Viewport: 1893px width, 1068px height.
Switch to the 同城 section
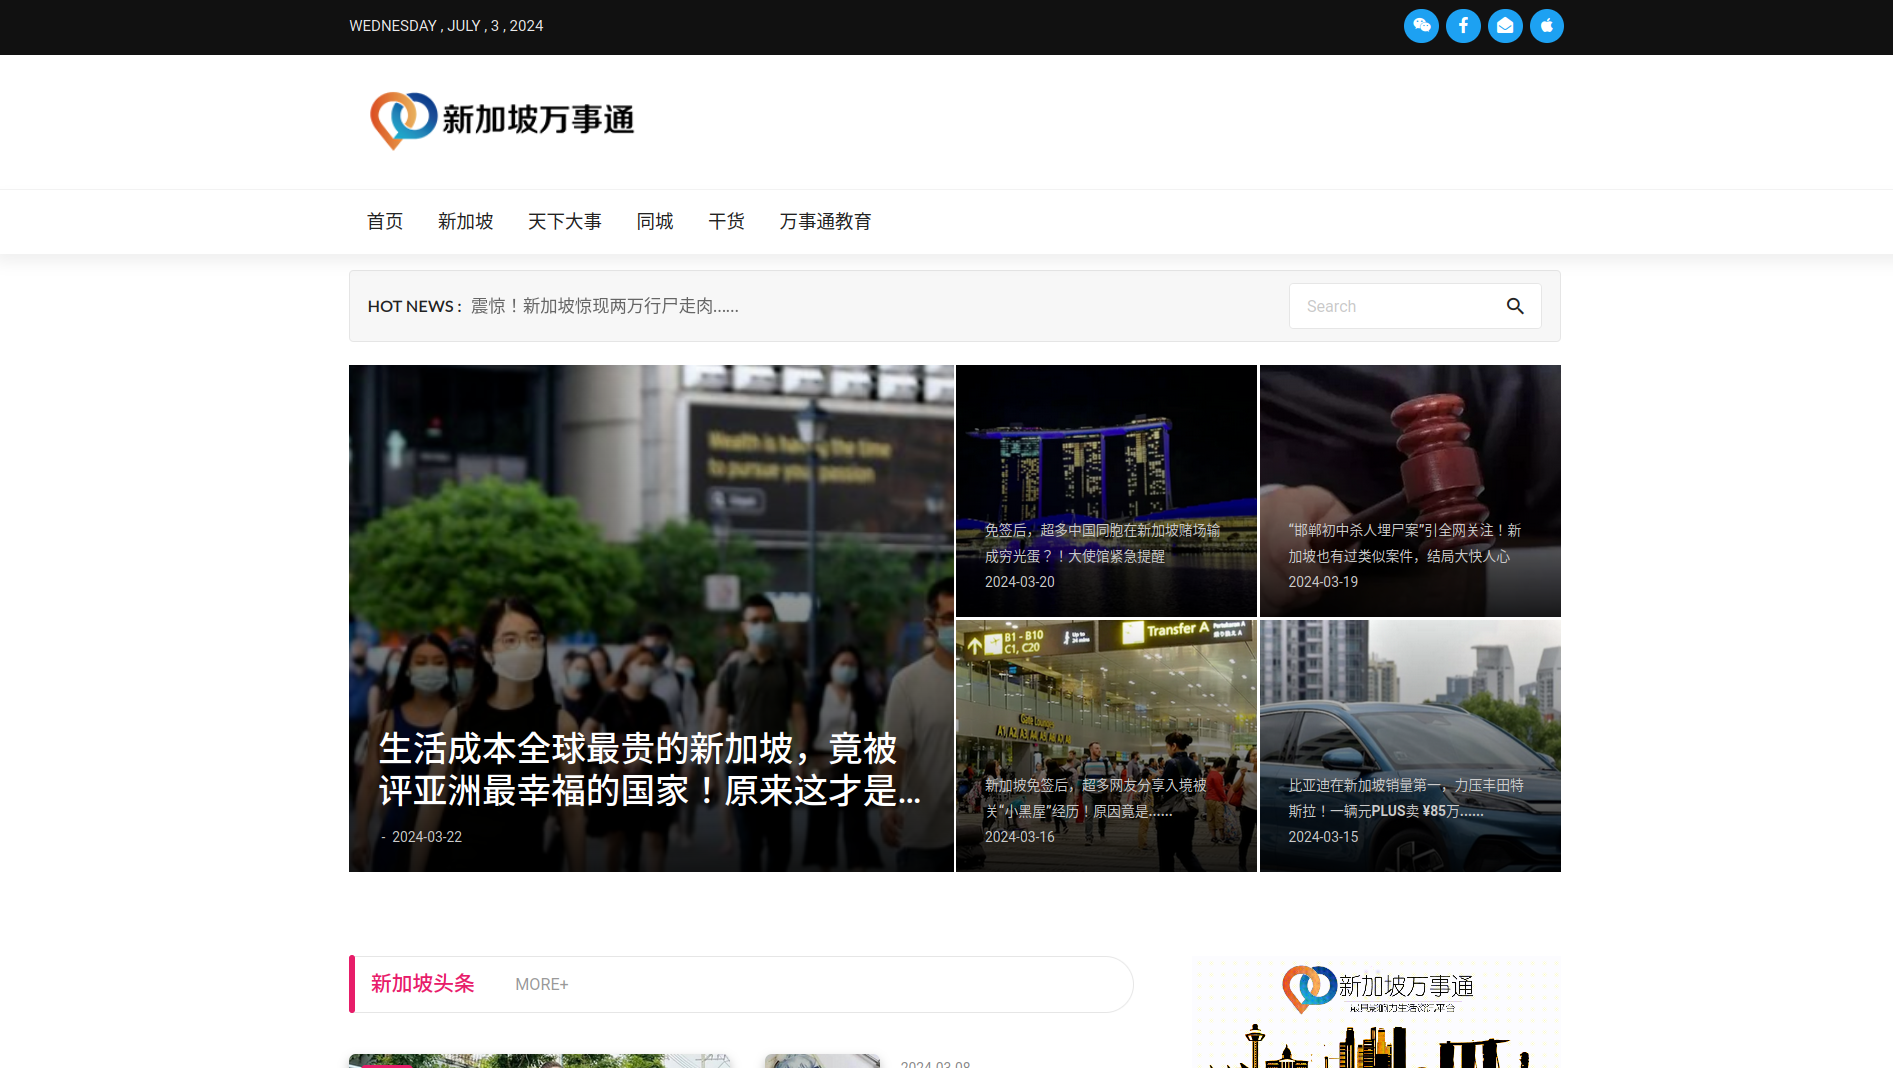pos(655,221)
